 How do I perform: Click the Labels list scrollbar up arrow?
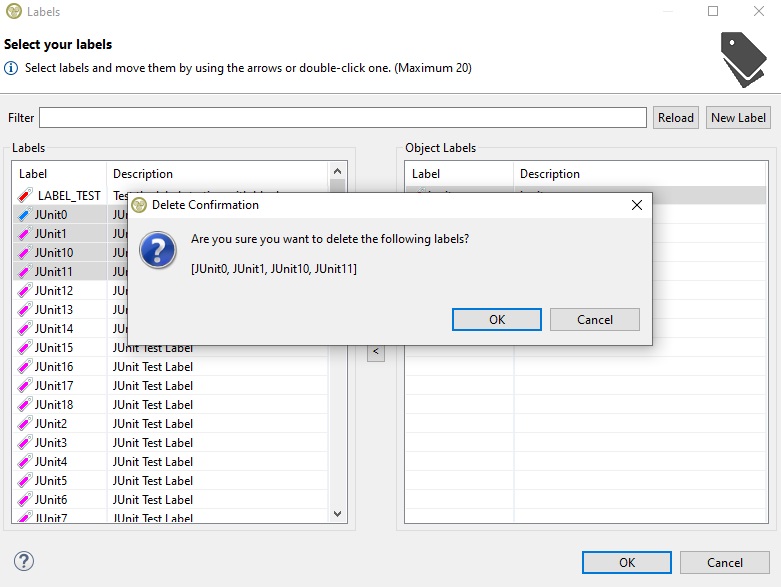click(x=338, y=172)
